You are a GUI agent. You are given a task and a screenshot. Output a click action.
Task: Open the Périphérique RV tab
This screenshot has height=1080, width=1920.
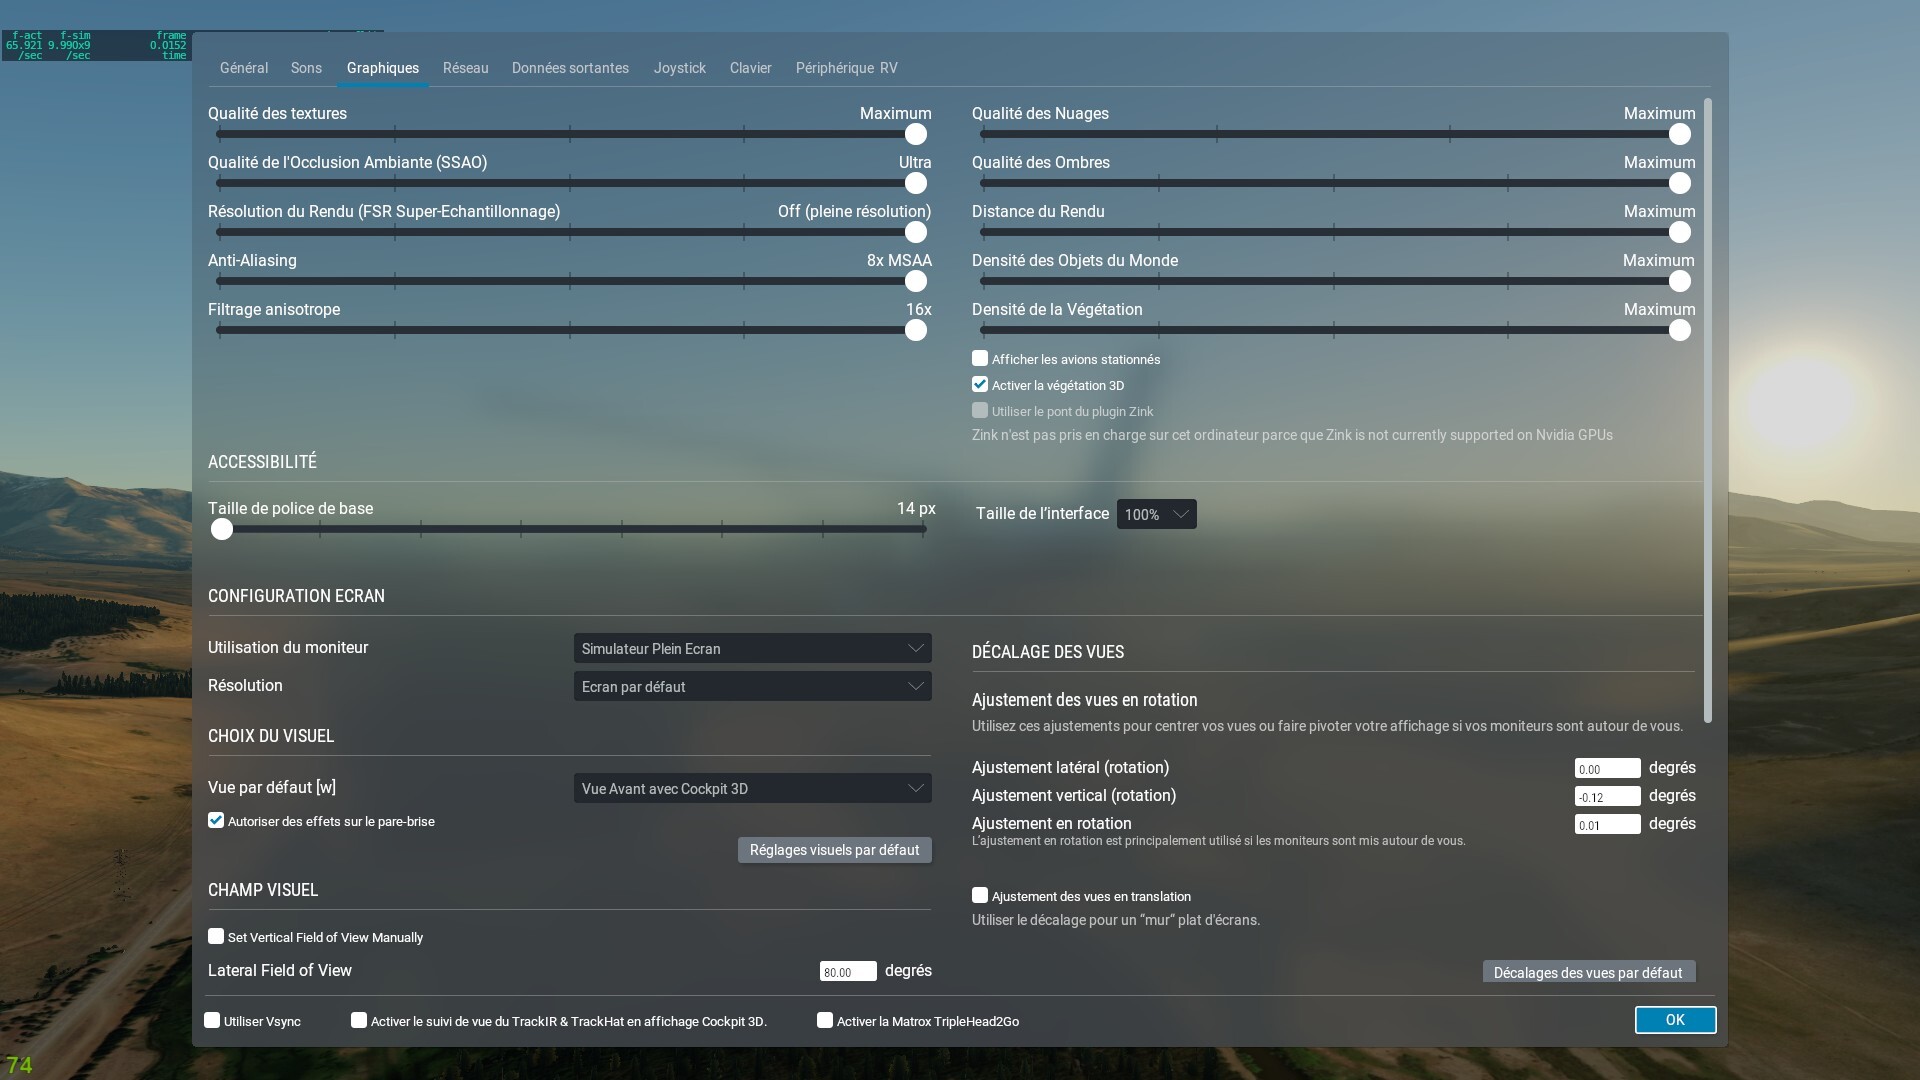(846, 68)
